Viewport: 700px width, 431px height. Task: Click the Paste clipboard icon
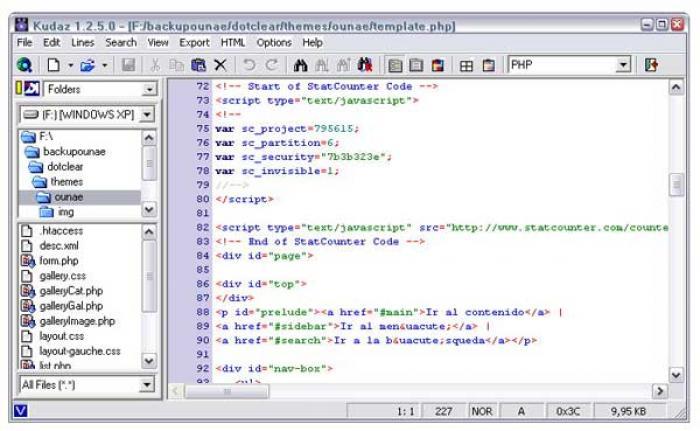coord(198,65)
